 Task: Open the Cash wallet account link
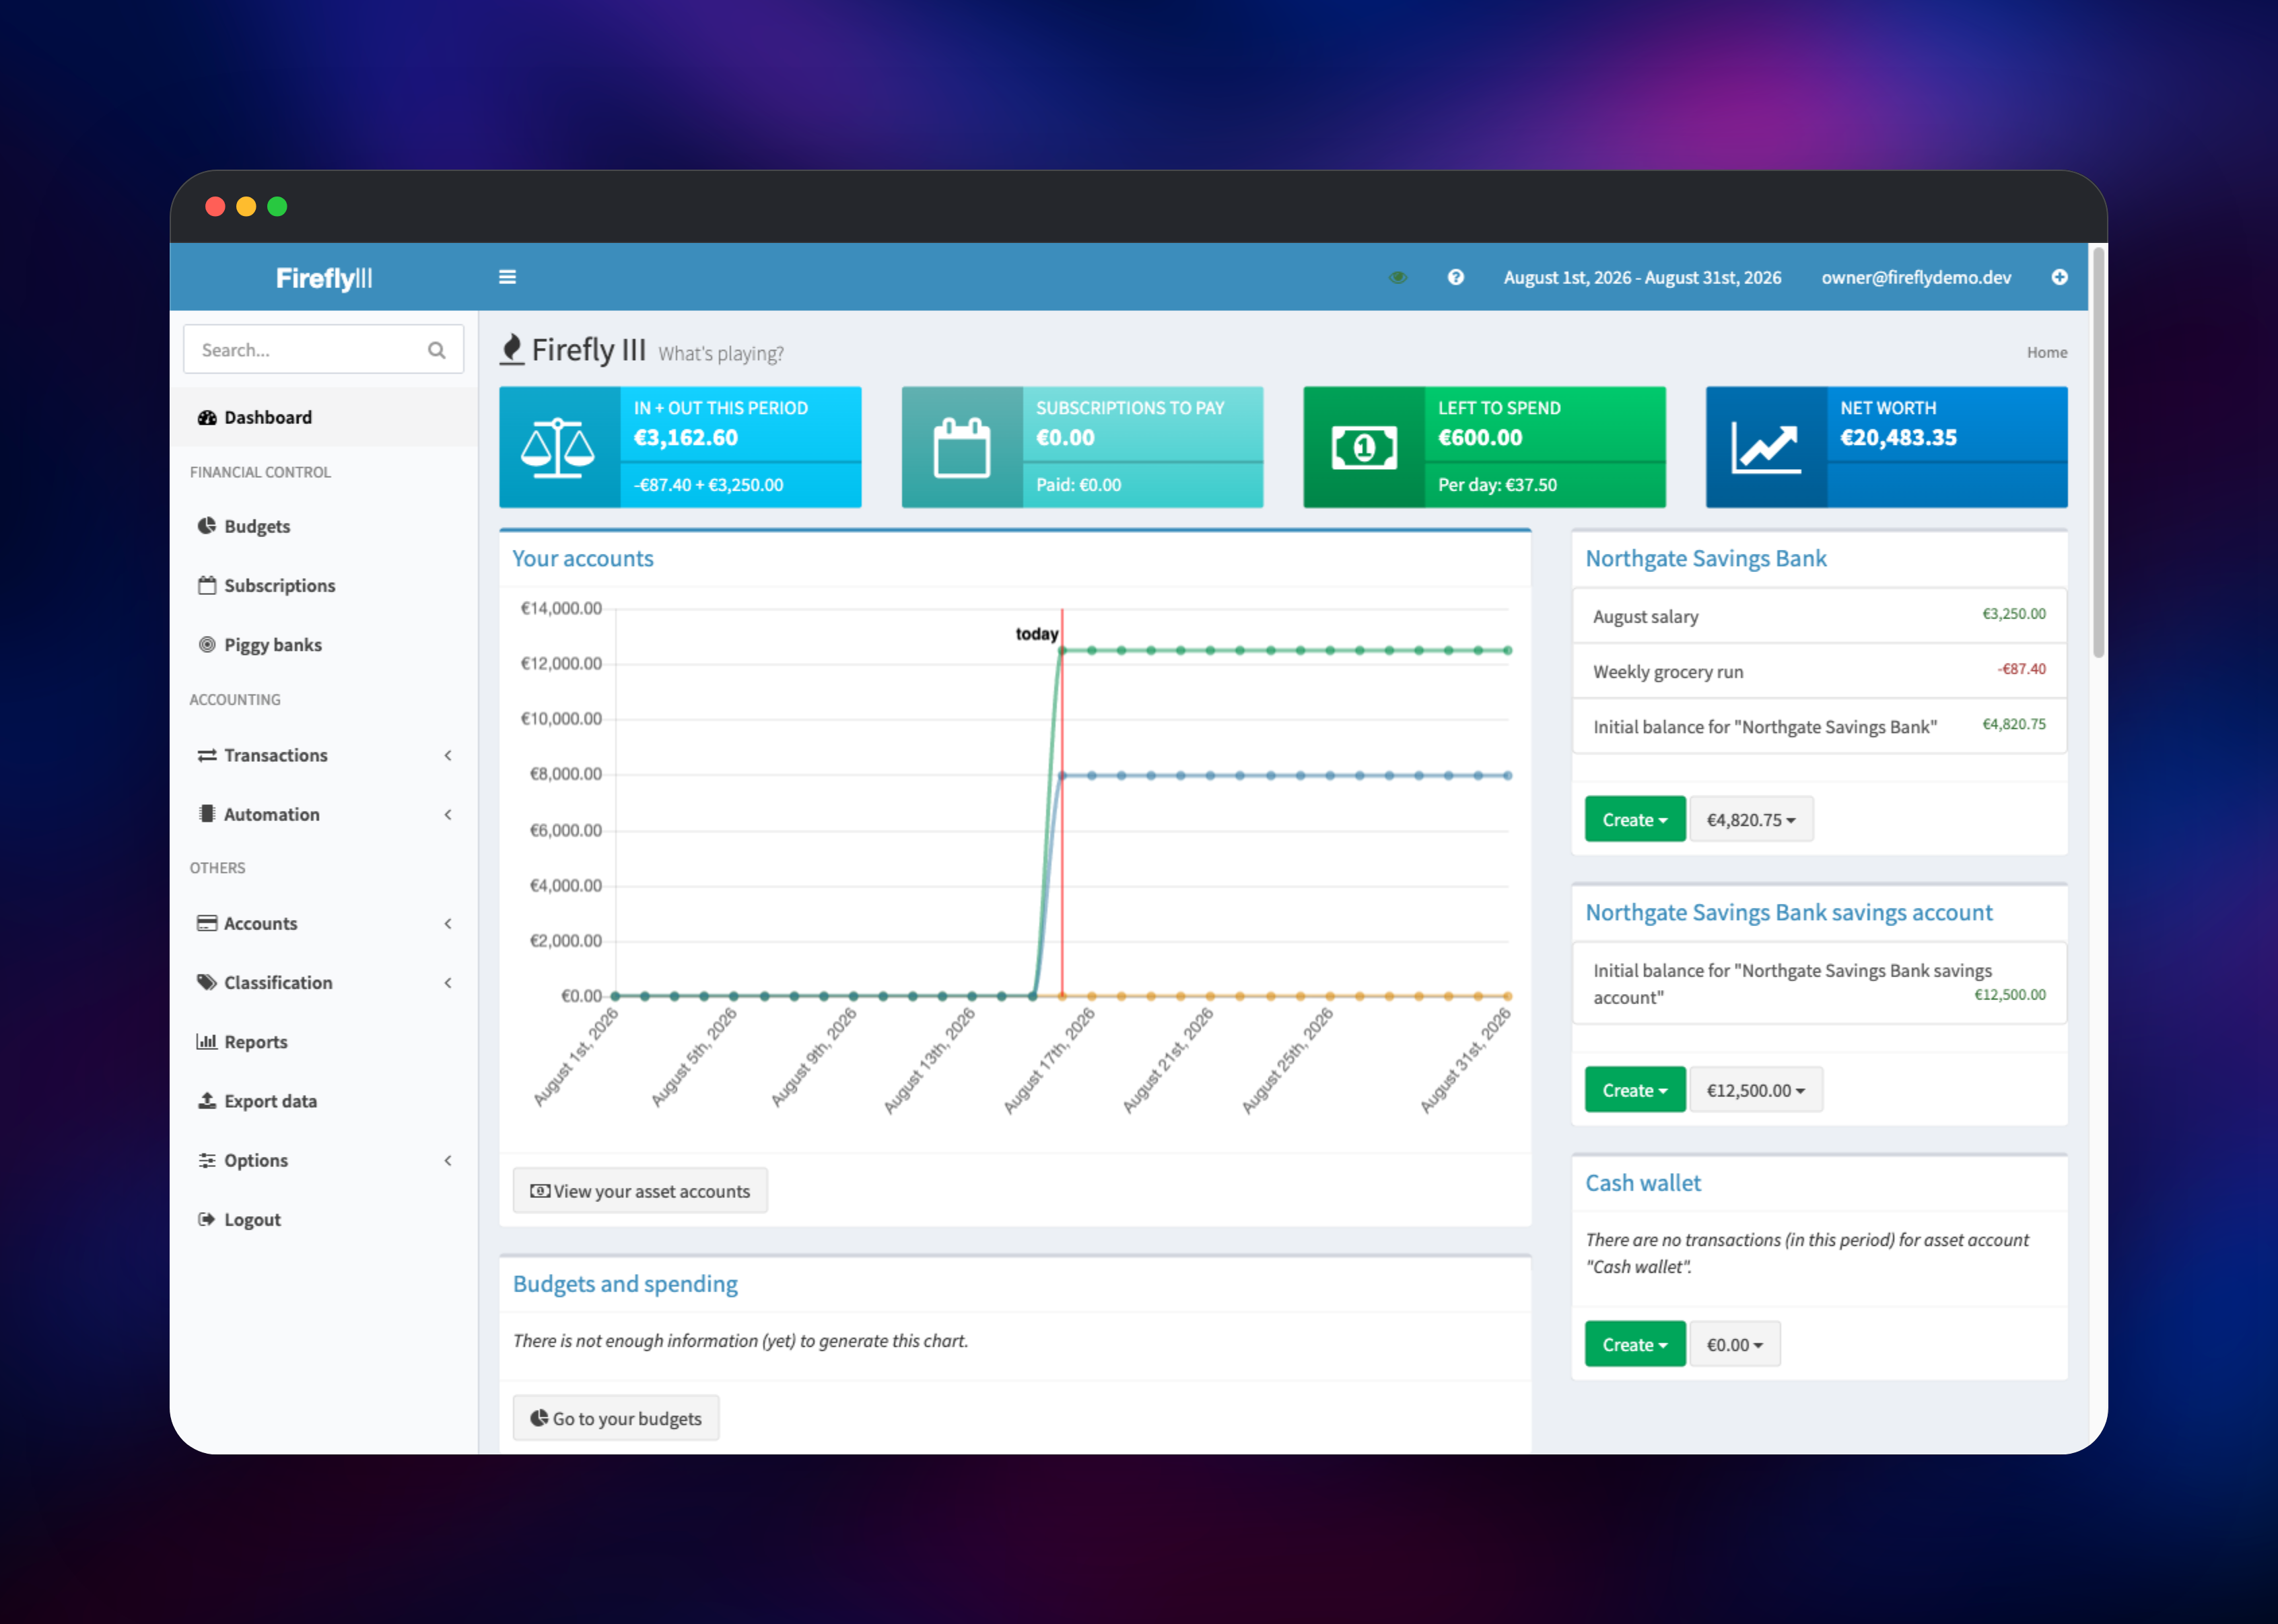click(x=1642, y=1182)
